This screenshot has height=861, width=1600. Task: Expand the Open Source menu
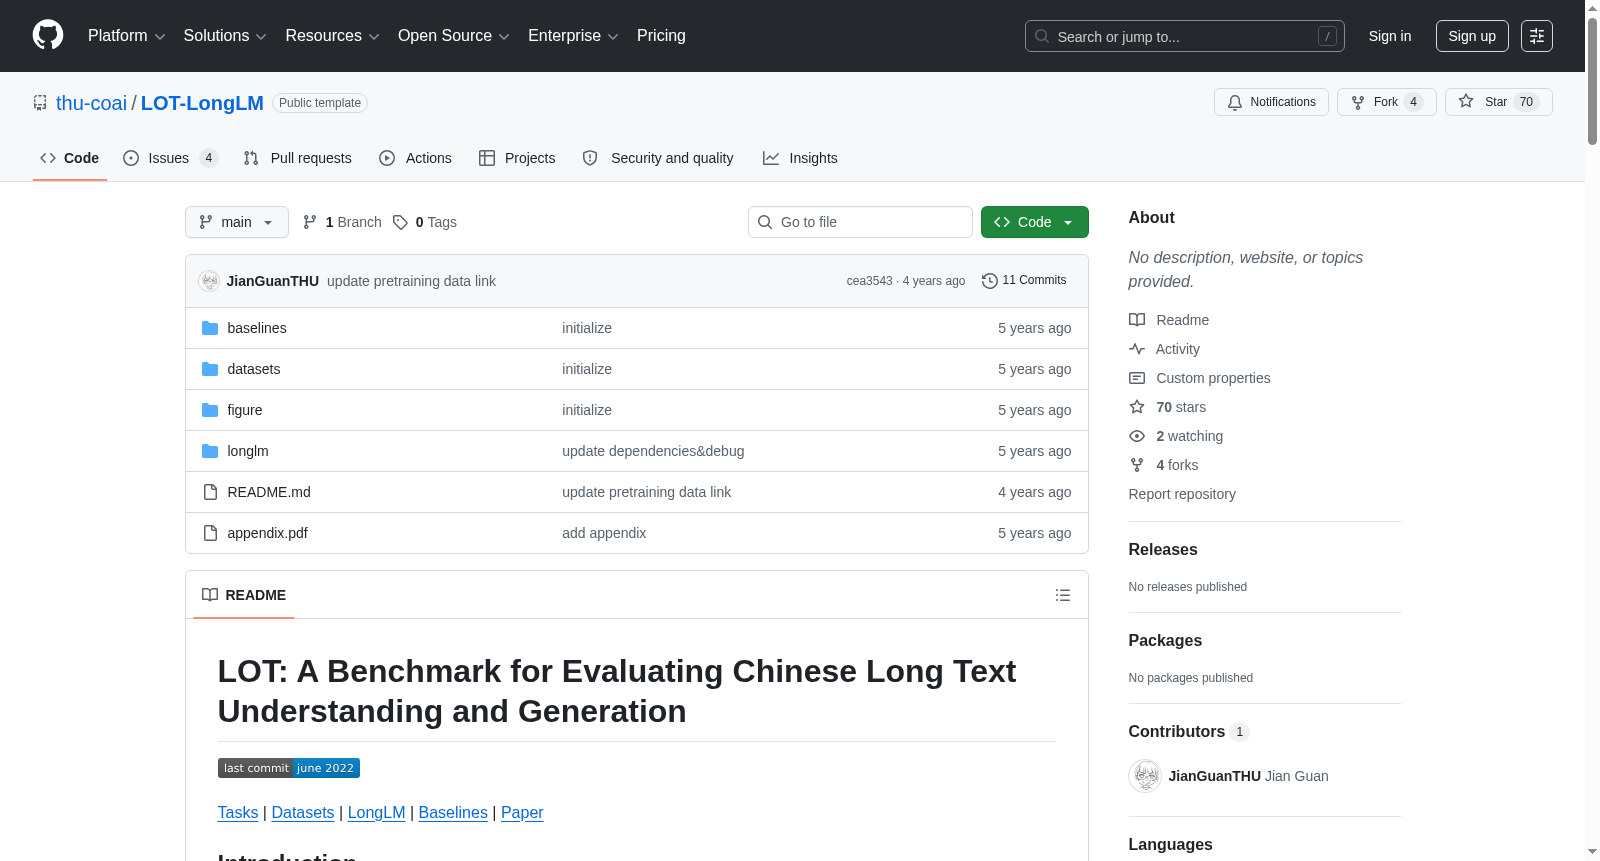click(x=454, y=36)
